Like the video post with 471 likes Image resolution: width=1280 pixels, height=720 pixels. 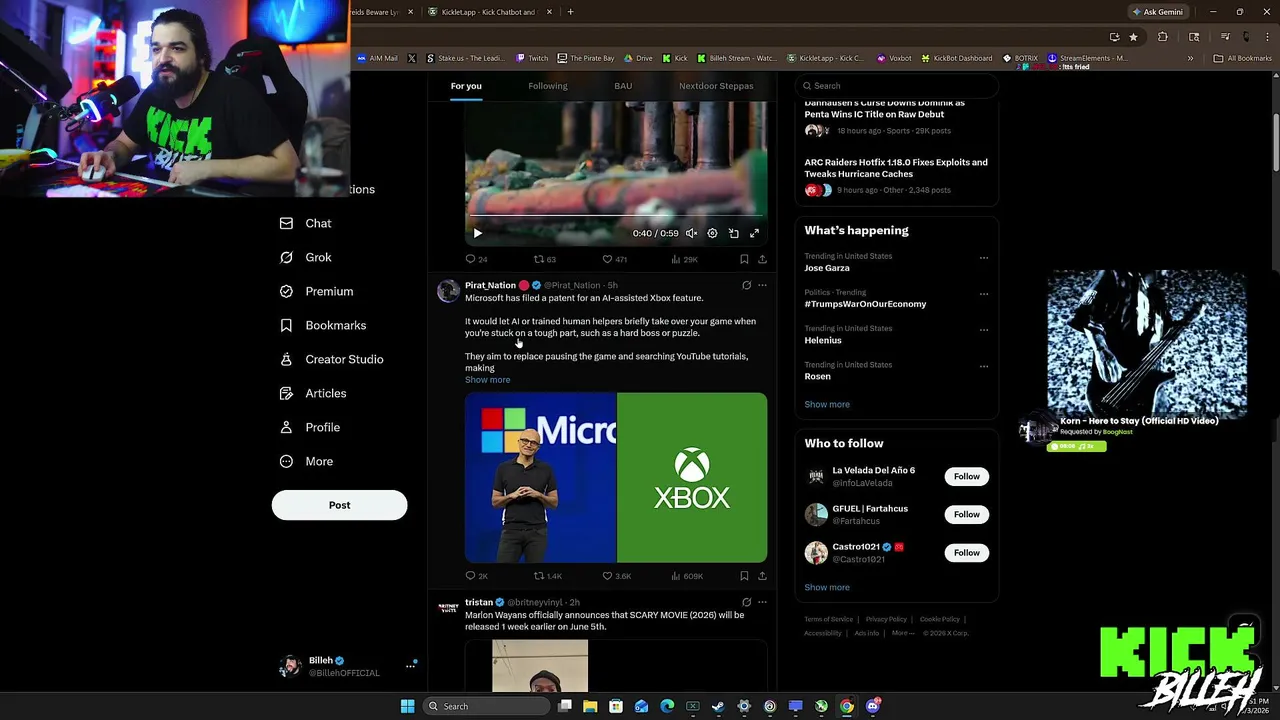[614, 259]
